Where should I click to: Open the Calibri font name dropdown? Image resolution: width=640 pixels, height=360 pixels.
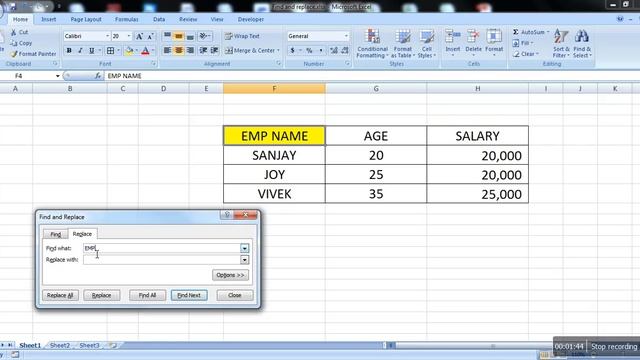point(107,36)
